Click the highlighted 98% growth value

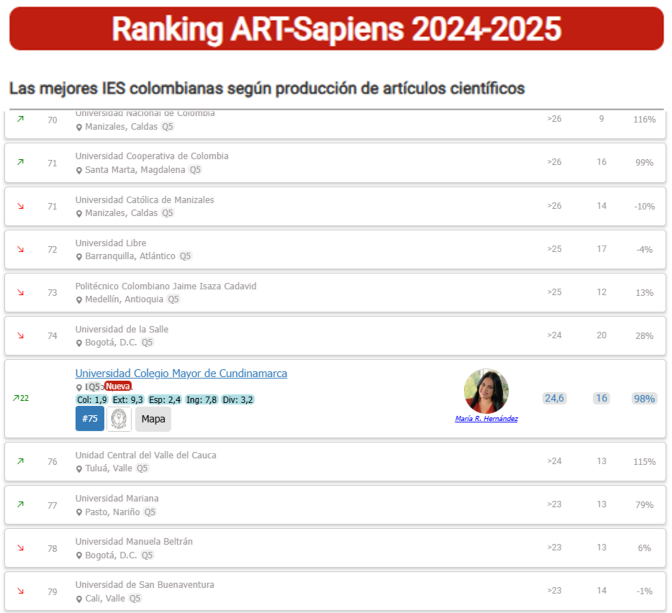[x=644, y=399]
